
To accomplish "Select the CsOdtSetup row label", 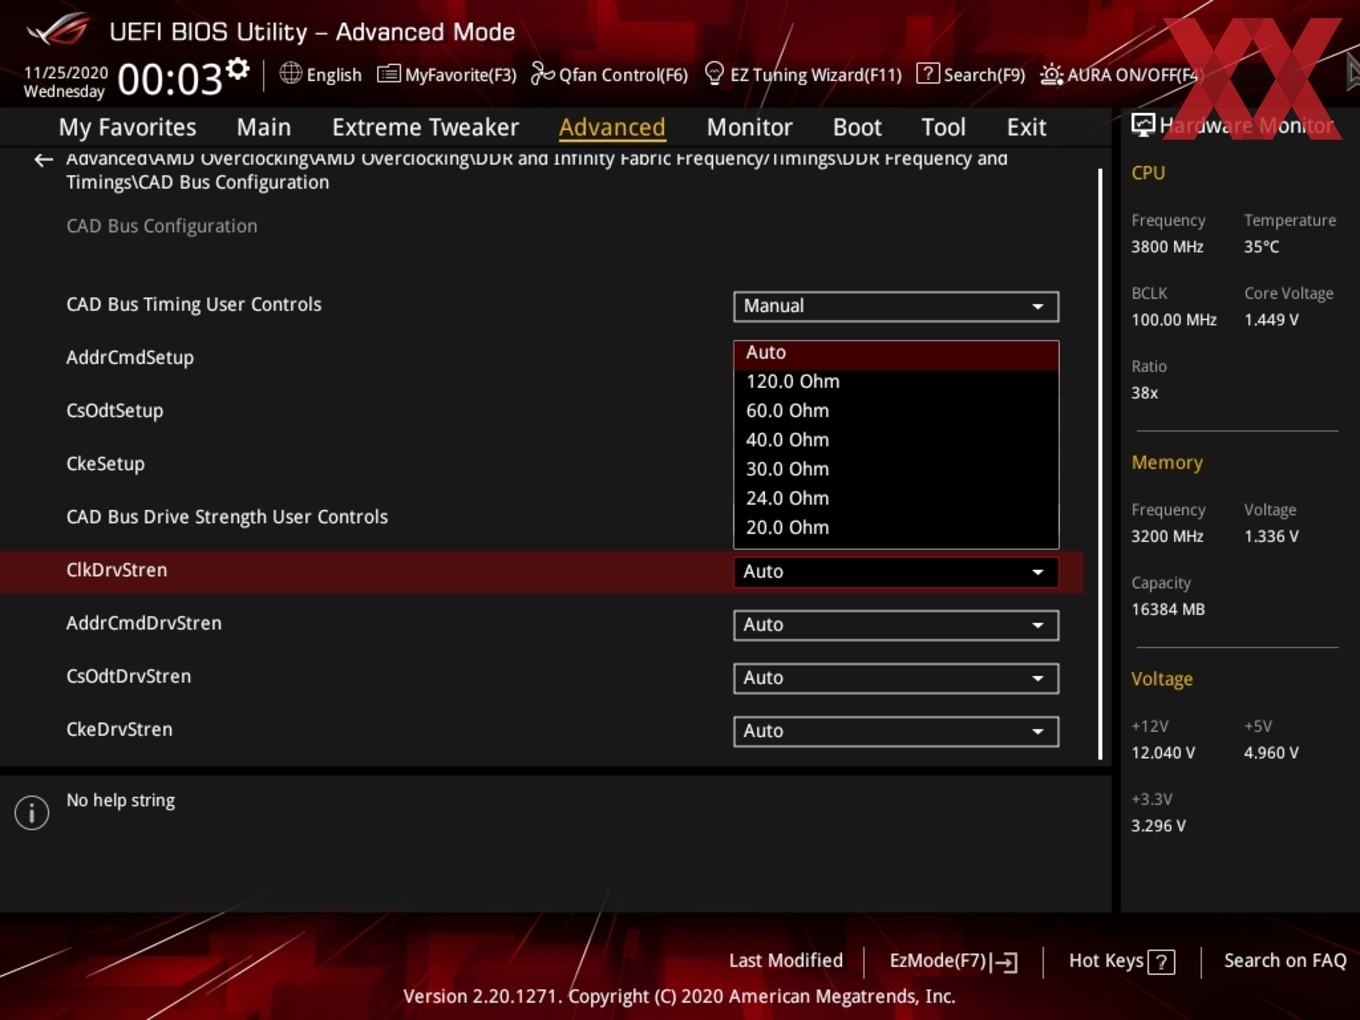I will (114, 411).
